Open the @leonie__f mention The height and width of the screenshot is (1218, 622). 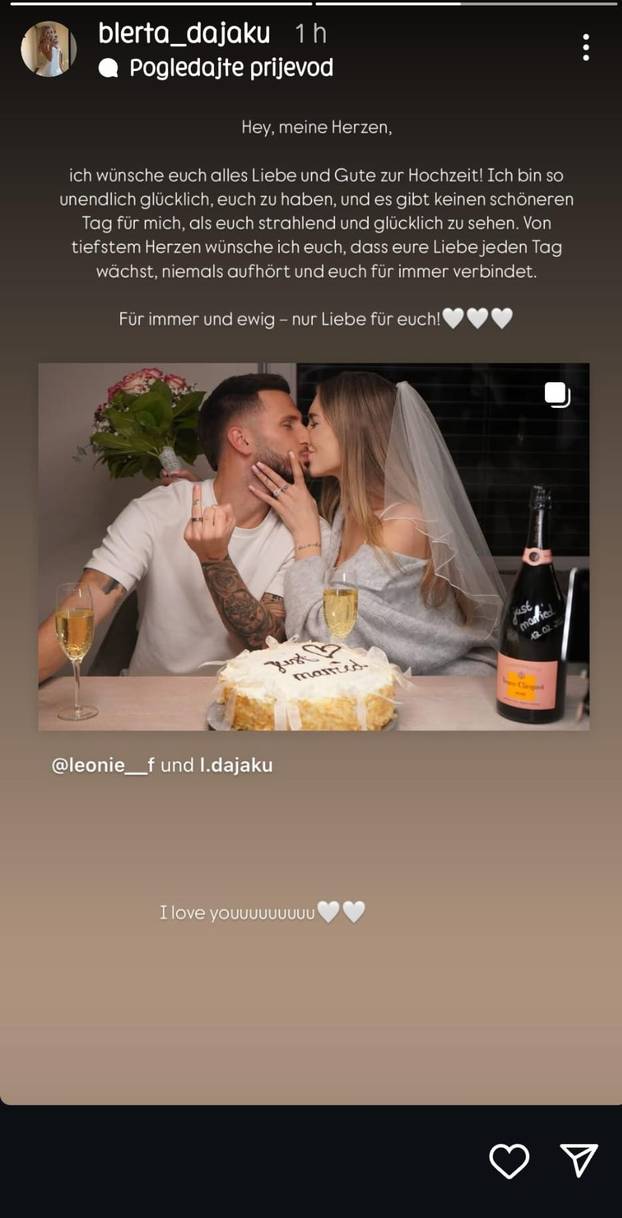pos(103,766)
